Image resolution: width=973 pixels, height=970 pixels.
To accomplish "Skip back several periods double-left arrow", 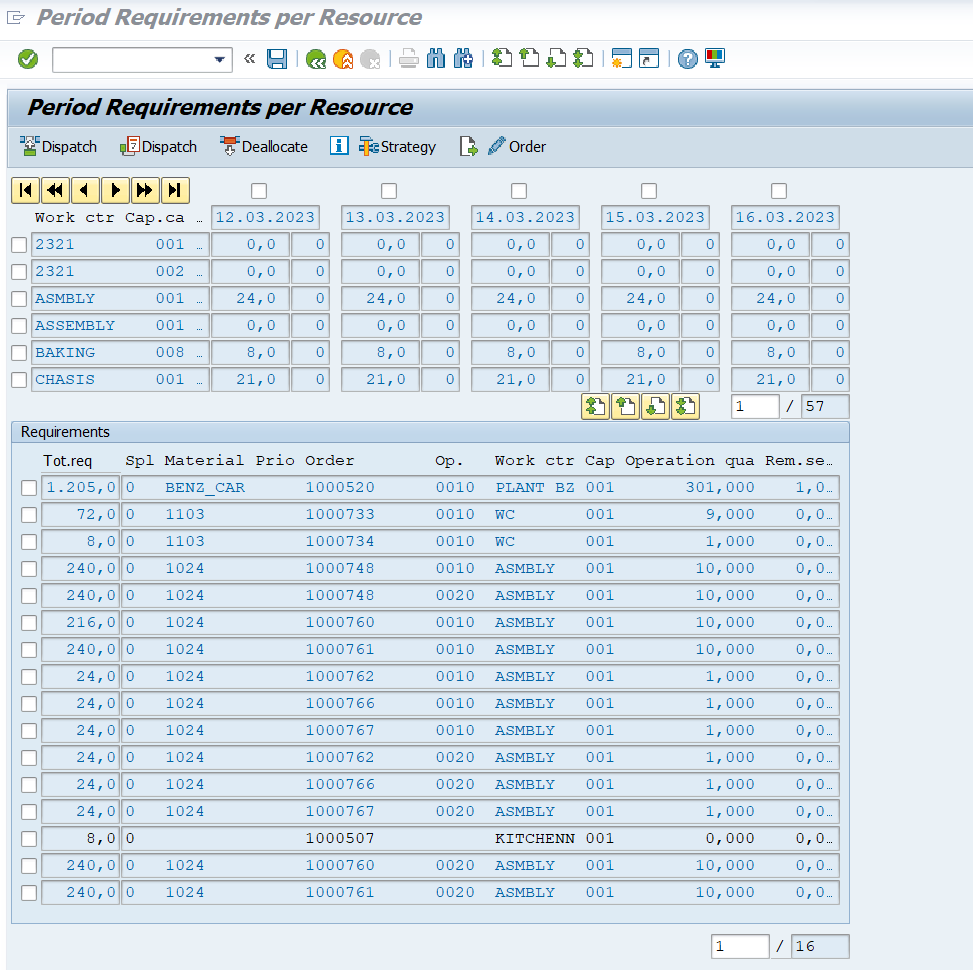I will pyautogui.click(x=55, y=191).
